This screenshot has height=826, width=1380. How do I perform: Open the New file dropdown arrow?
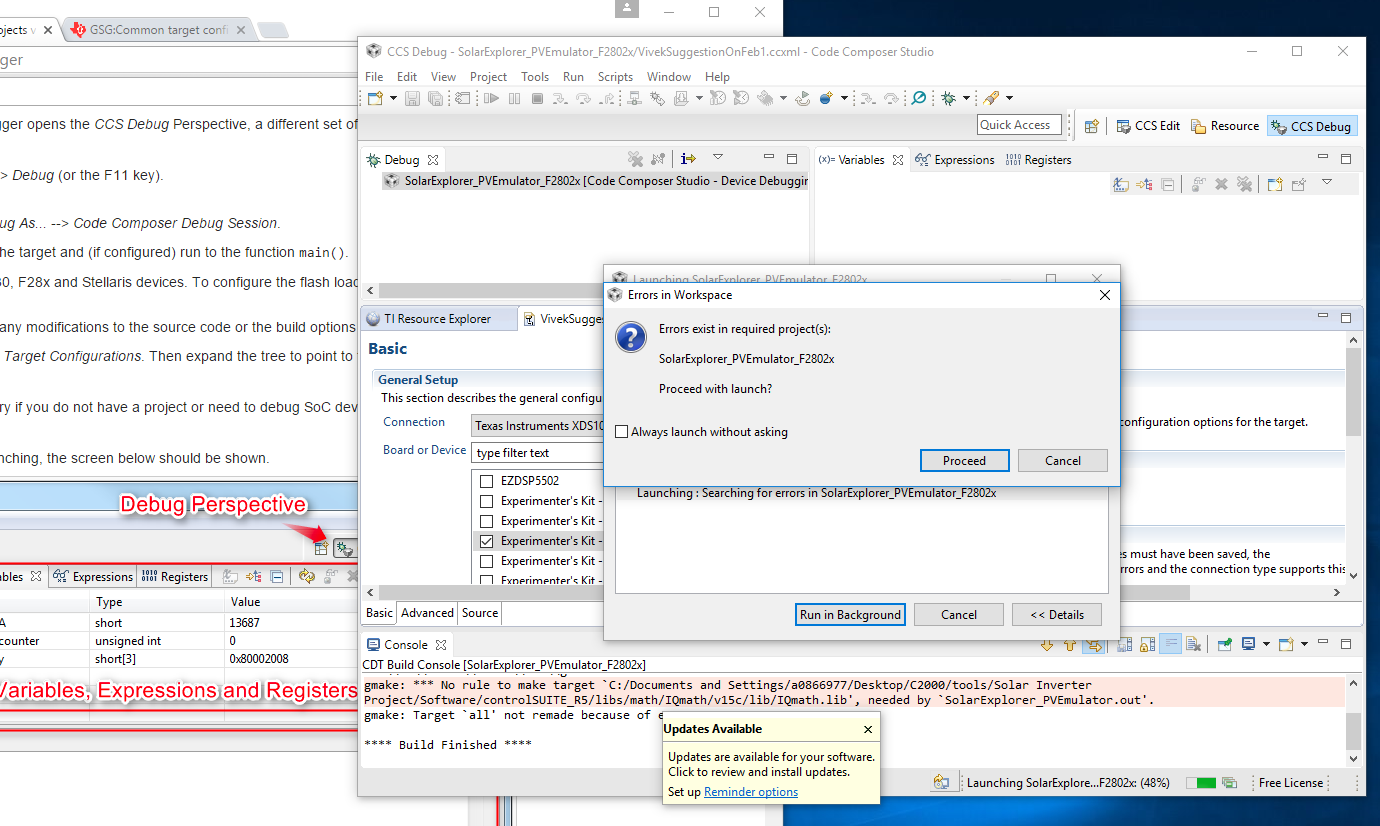(394, 97)
